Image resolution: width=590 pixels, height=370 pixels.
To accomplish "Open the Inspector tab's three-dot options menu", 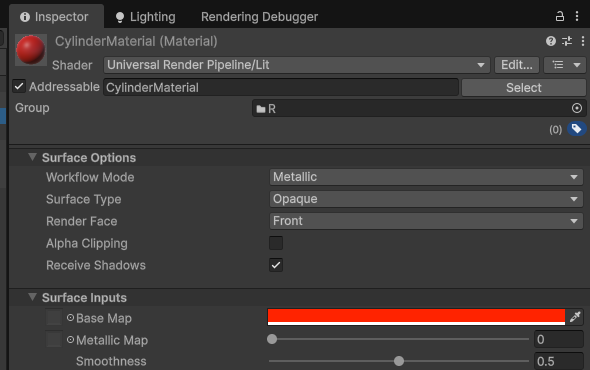I will [x=577, y=16].
